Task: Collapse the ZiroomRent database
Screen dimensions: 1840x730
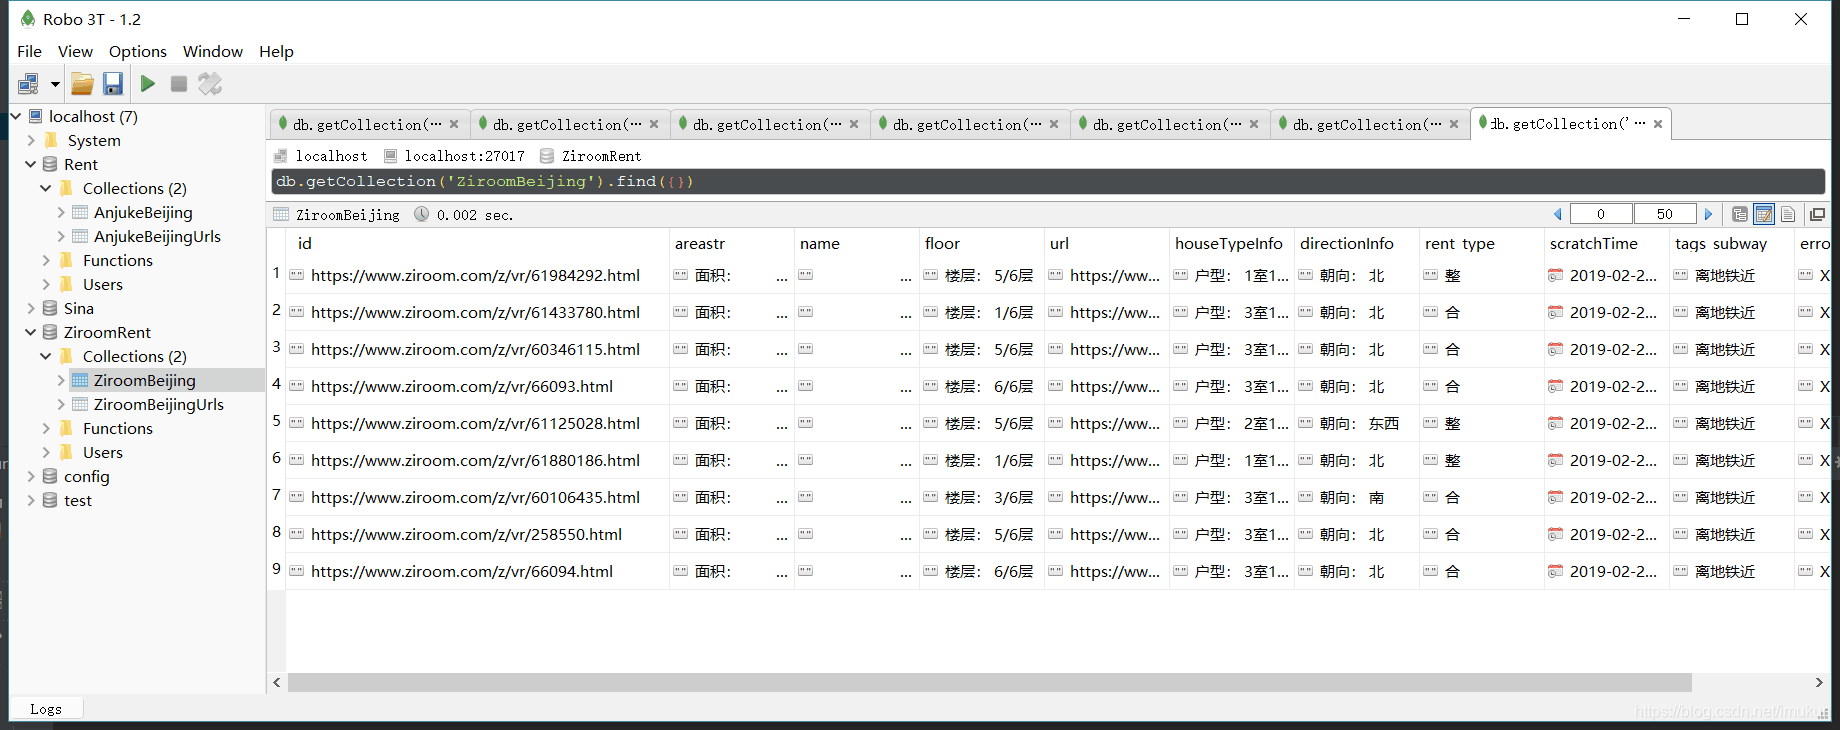Action: click(31, 332)
